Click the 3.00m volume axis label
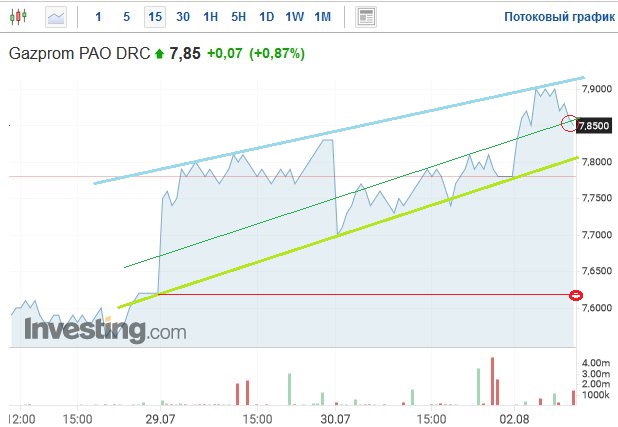 click(596, 373)
